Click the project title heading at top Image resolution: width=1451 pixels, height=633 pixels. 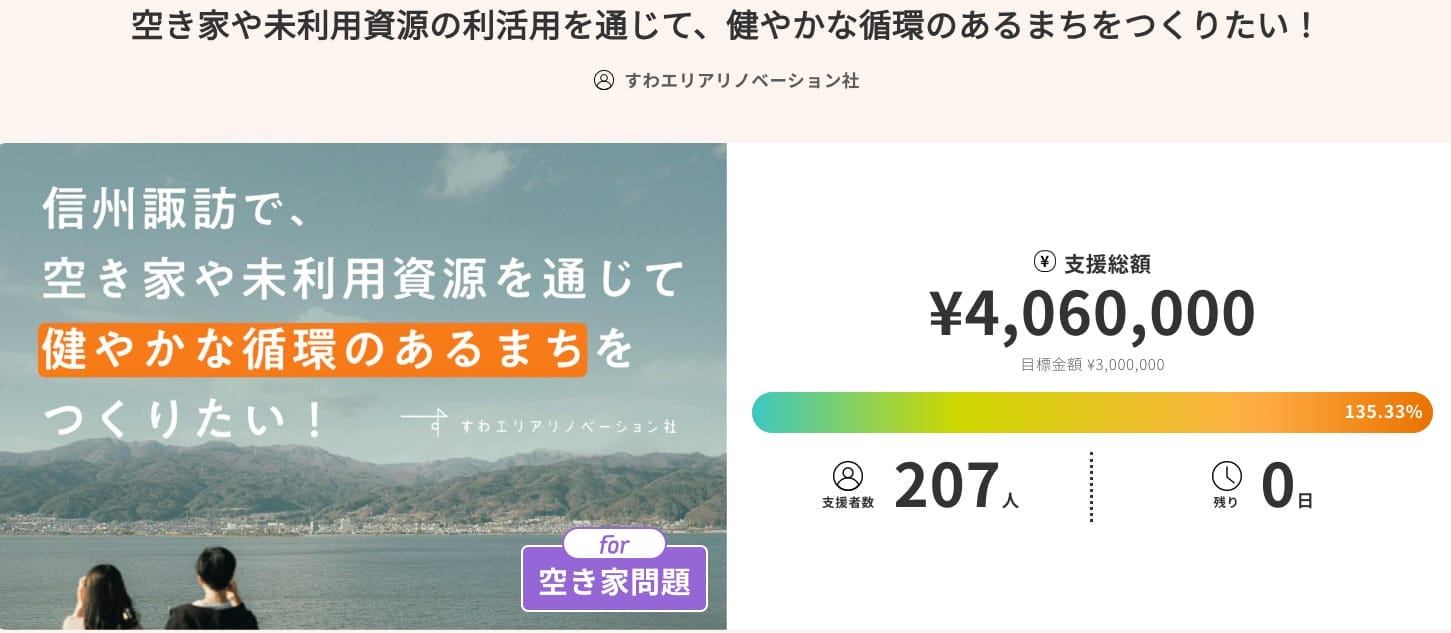724,27
